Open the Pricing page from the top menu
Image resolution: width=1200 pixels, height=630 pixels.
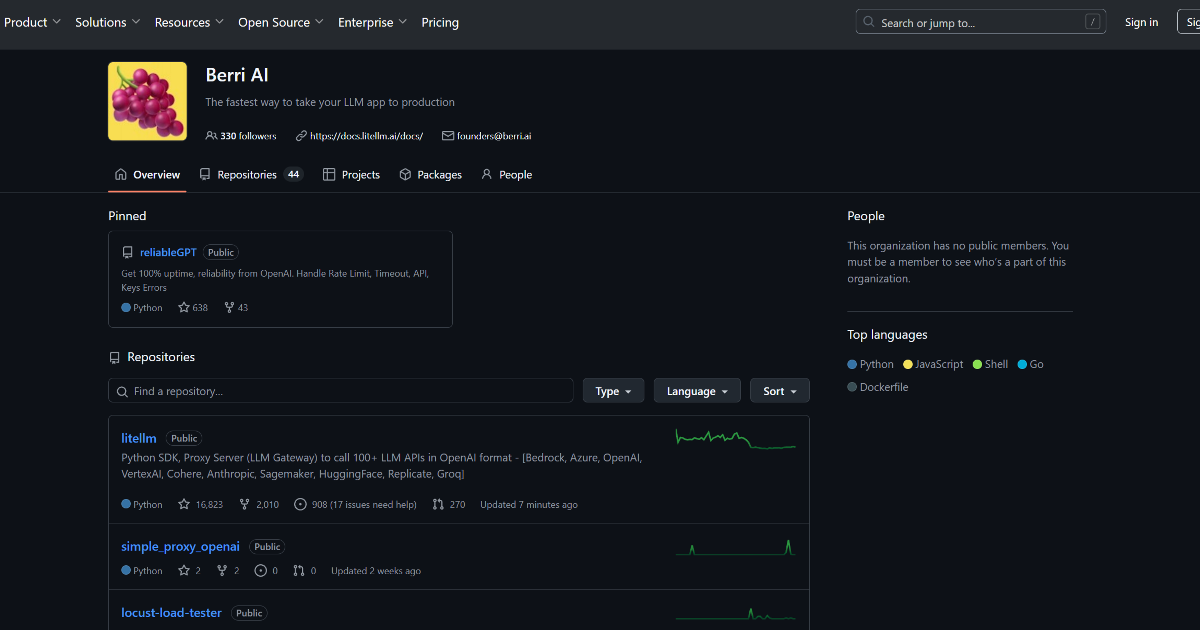point(440,21)
